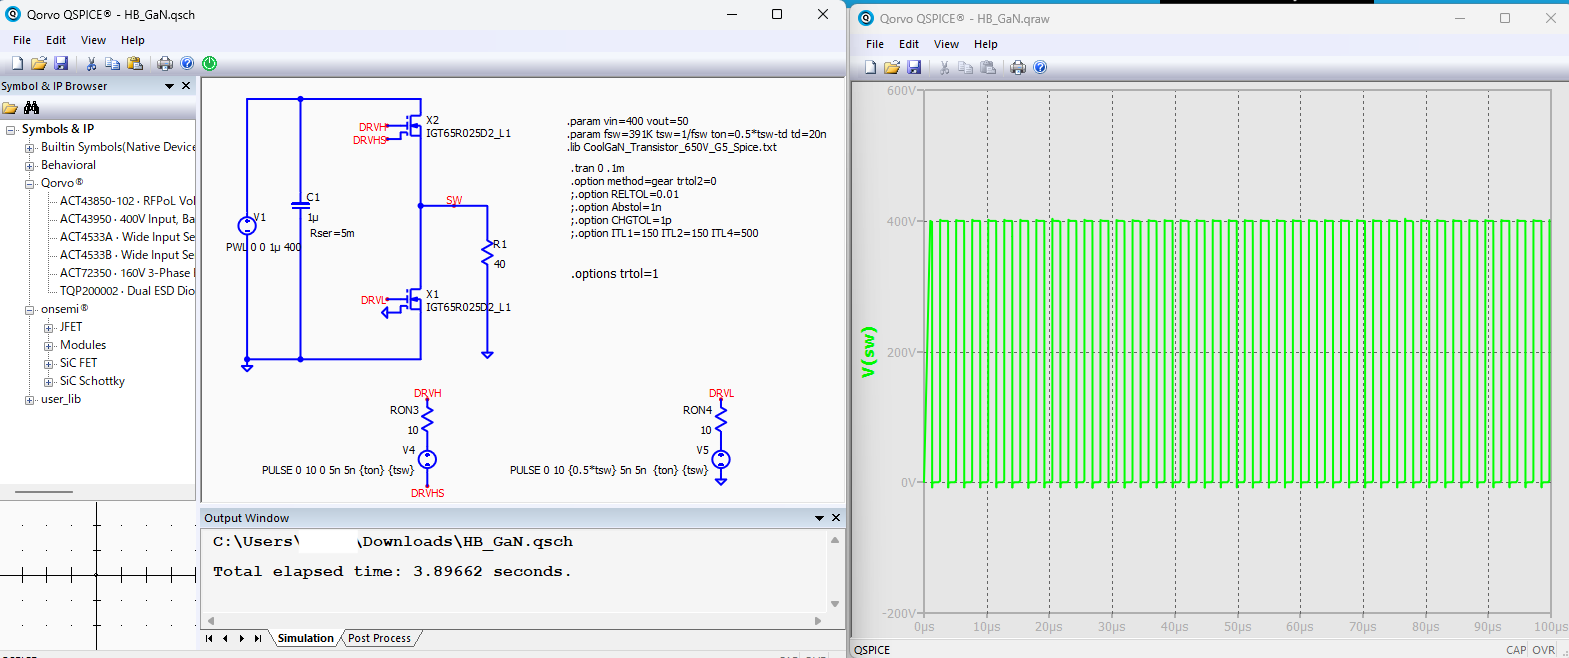
Task: Click the Cut scissors icon in schematic toolbar
Action: pos(91,63)
